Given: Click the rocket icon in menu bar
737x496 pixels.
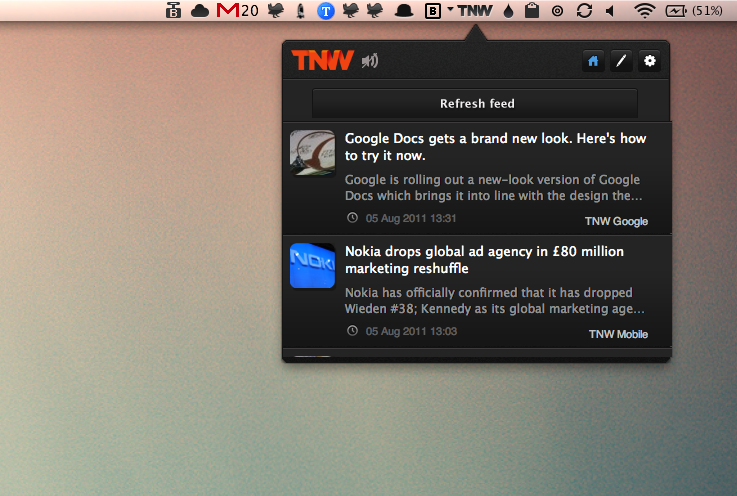Looking at the screenshot, I should pos(300,10).
